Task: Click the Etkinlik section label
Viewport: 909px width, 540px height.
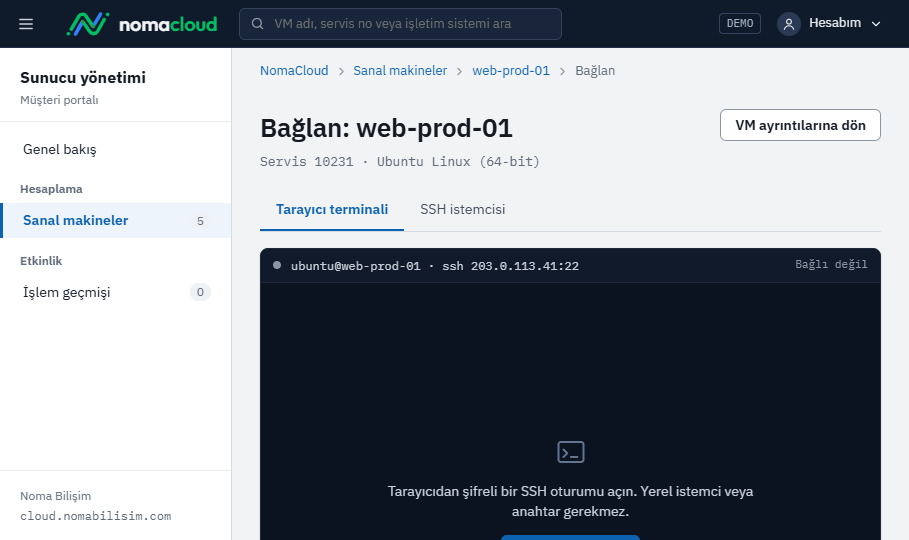Action: pyautogui.click(x=41, y=261)
